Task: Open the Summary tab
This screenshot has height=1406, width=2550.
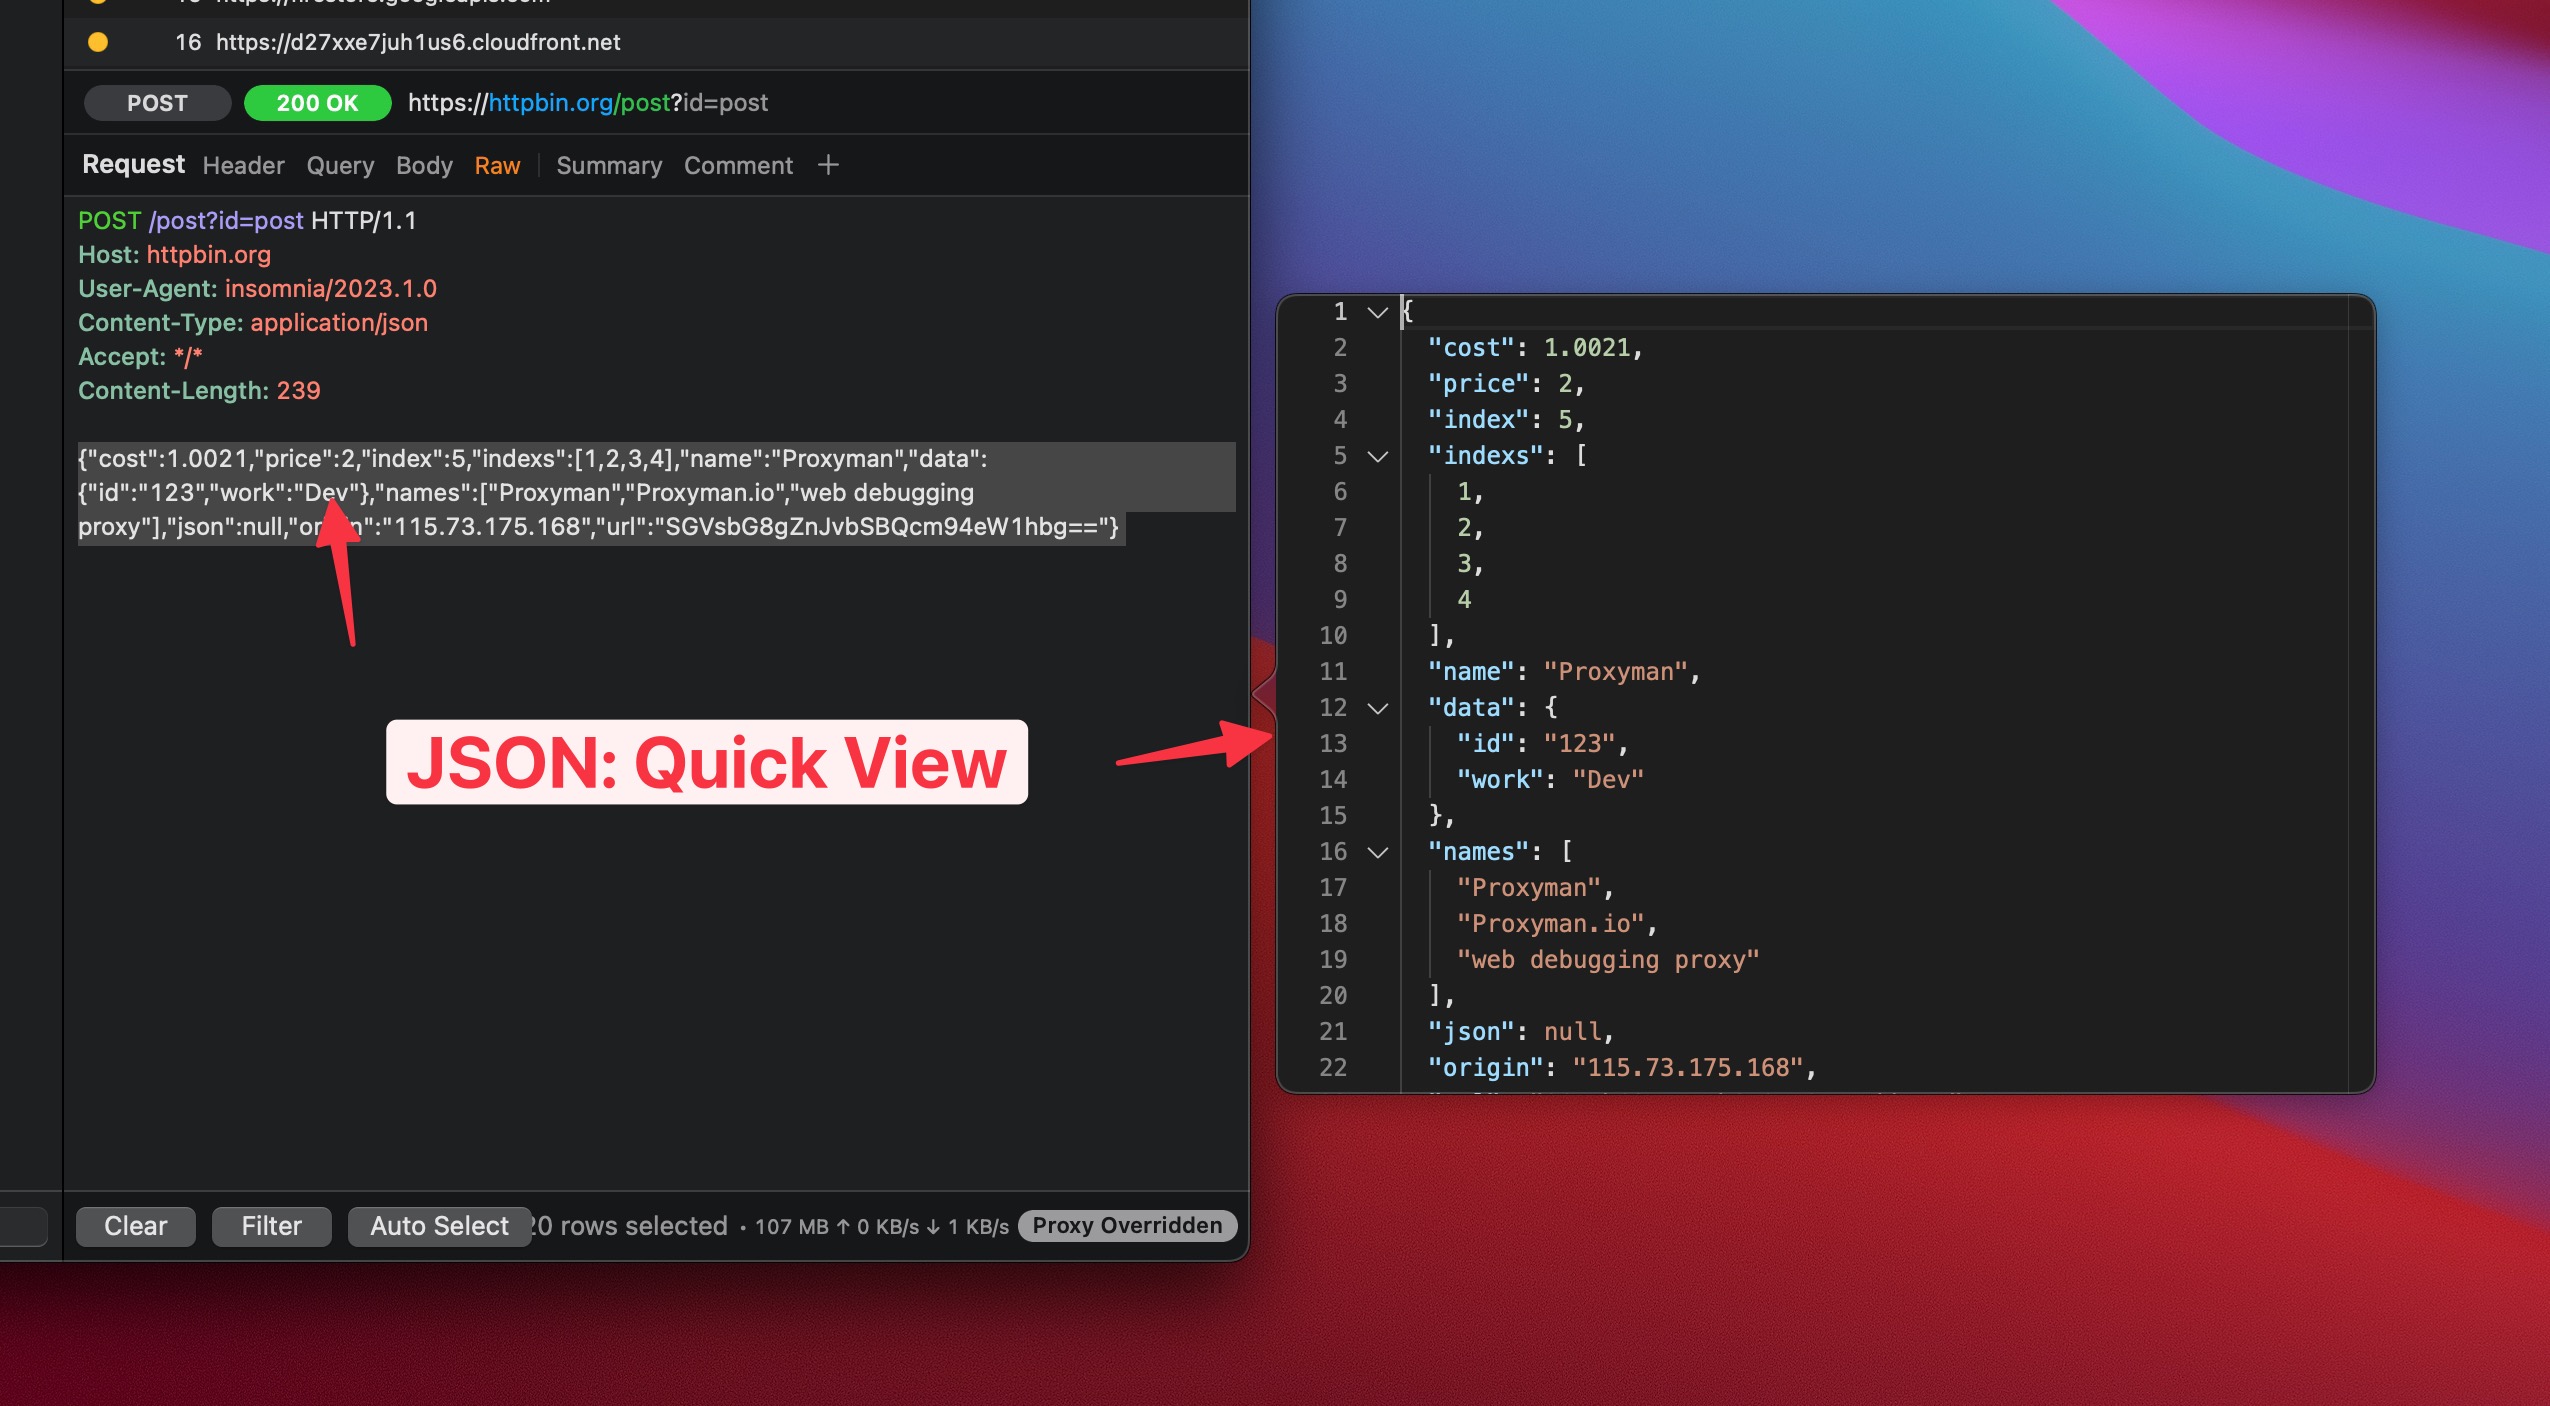Action: 609,165
